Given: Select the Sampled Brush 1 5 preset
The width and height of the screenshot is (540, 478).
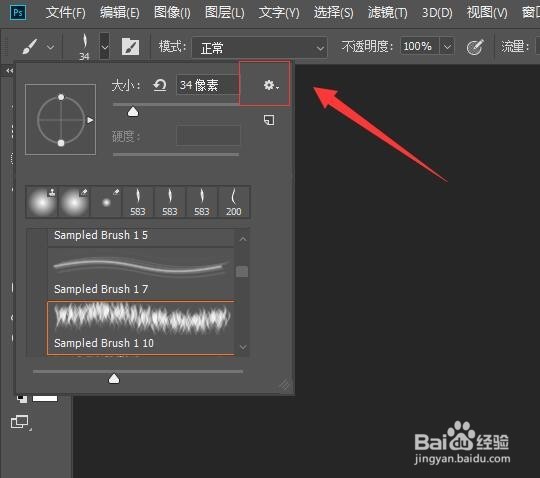Looking at the screenshot, I should pyautogui.click(x=141, y=237).
